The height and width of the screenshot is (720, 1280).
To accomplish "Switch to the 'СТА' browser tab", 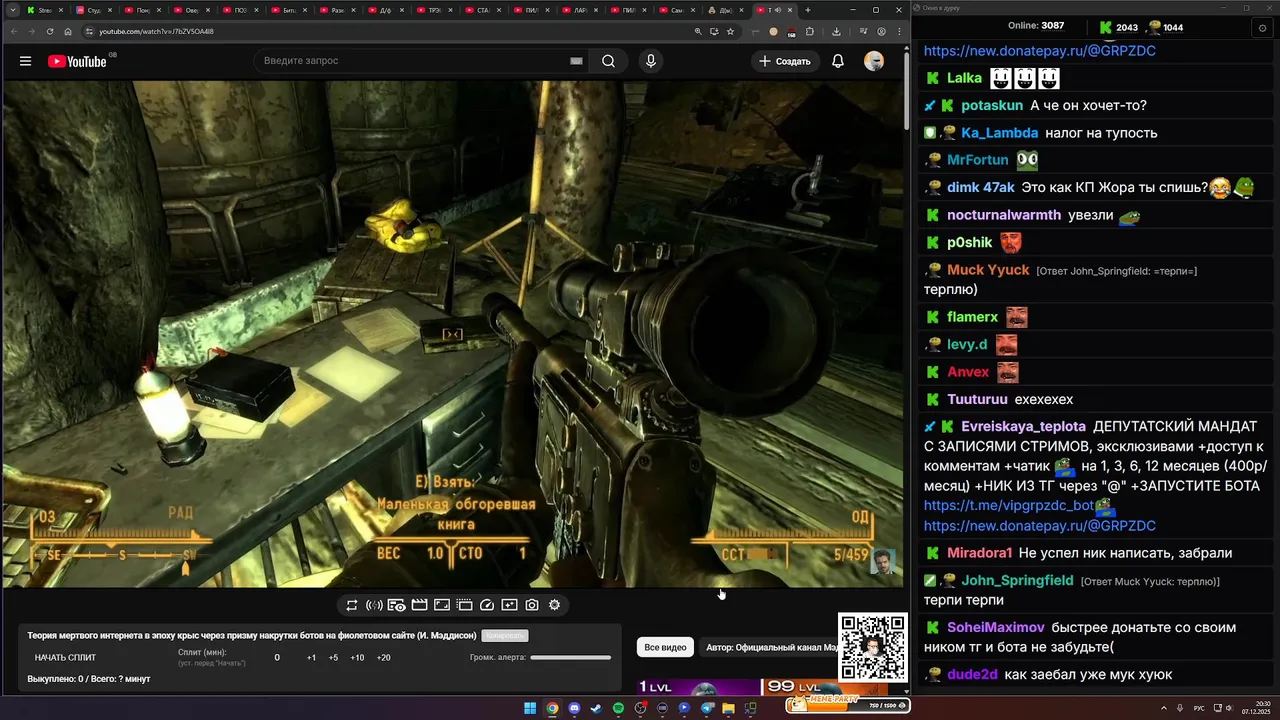I will click(x=482, y=10).
